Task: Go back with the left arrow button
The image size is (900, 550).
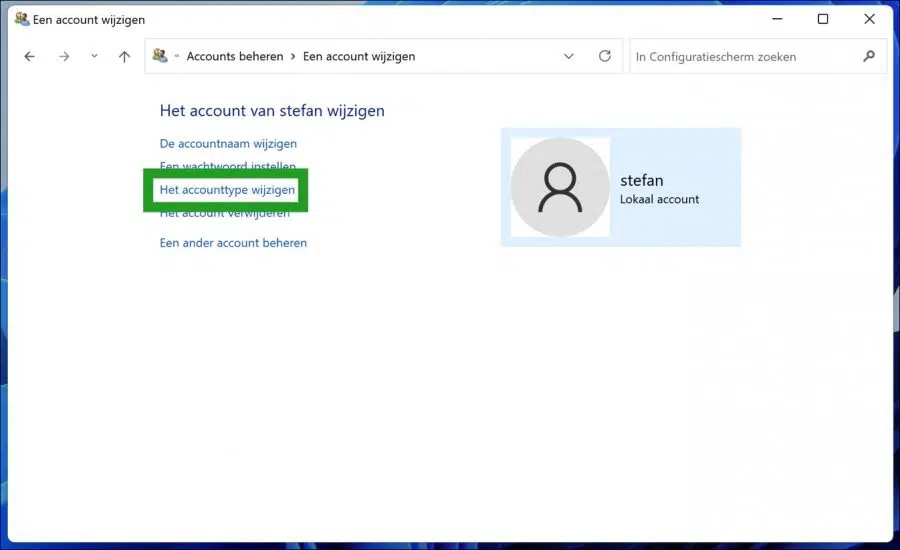Action: 29,56
